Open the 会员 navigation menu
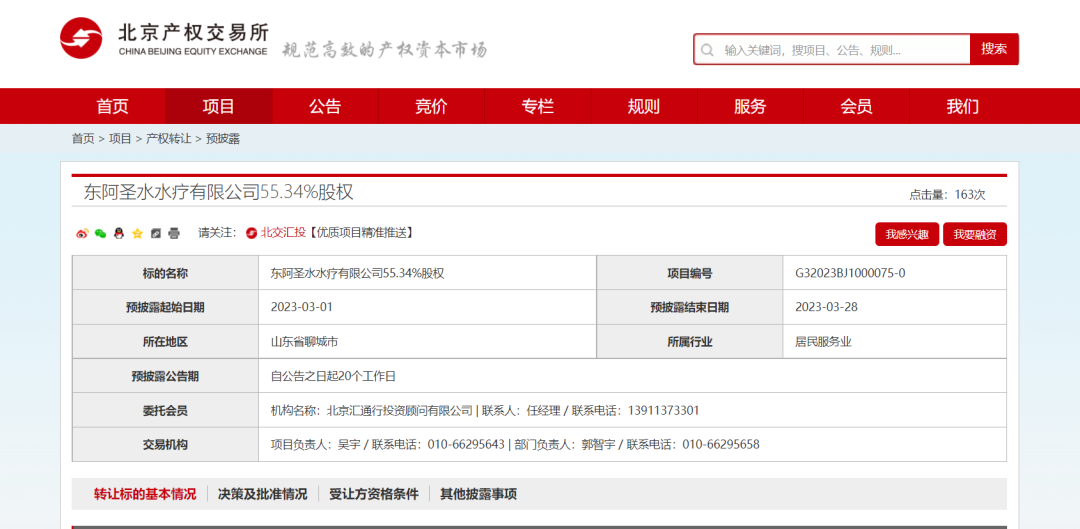Image resolution: width=1080 pixels, height=529 pixels. [857, 106]
